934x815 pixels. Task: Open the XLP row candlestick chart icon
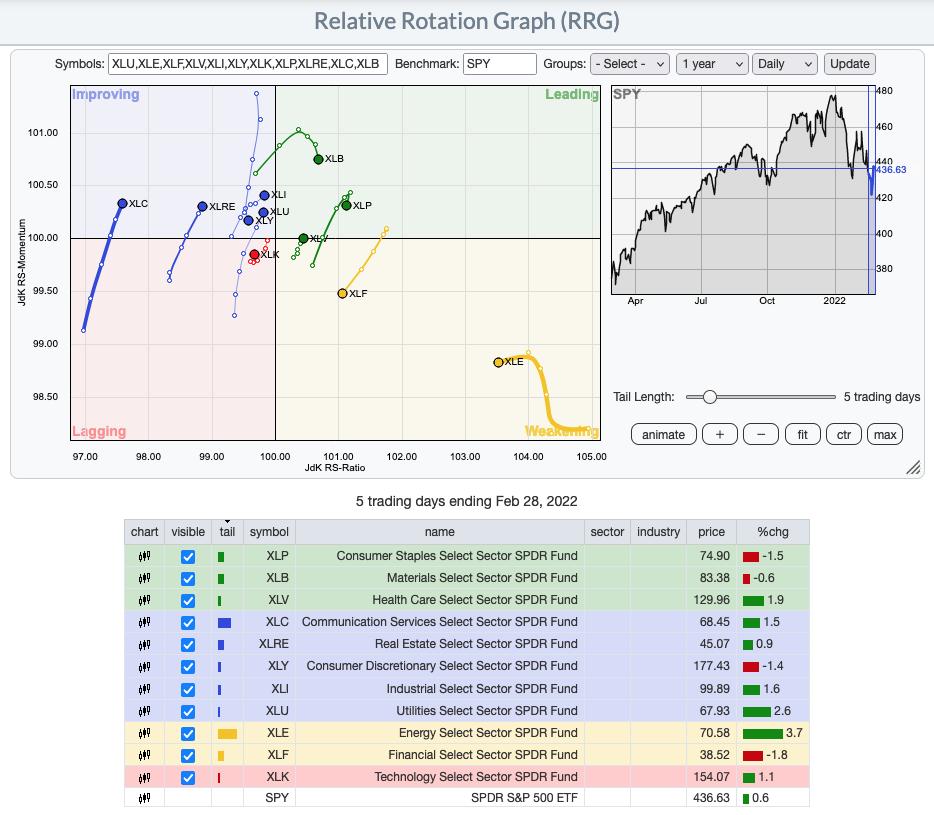[144, 556]
